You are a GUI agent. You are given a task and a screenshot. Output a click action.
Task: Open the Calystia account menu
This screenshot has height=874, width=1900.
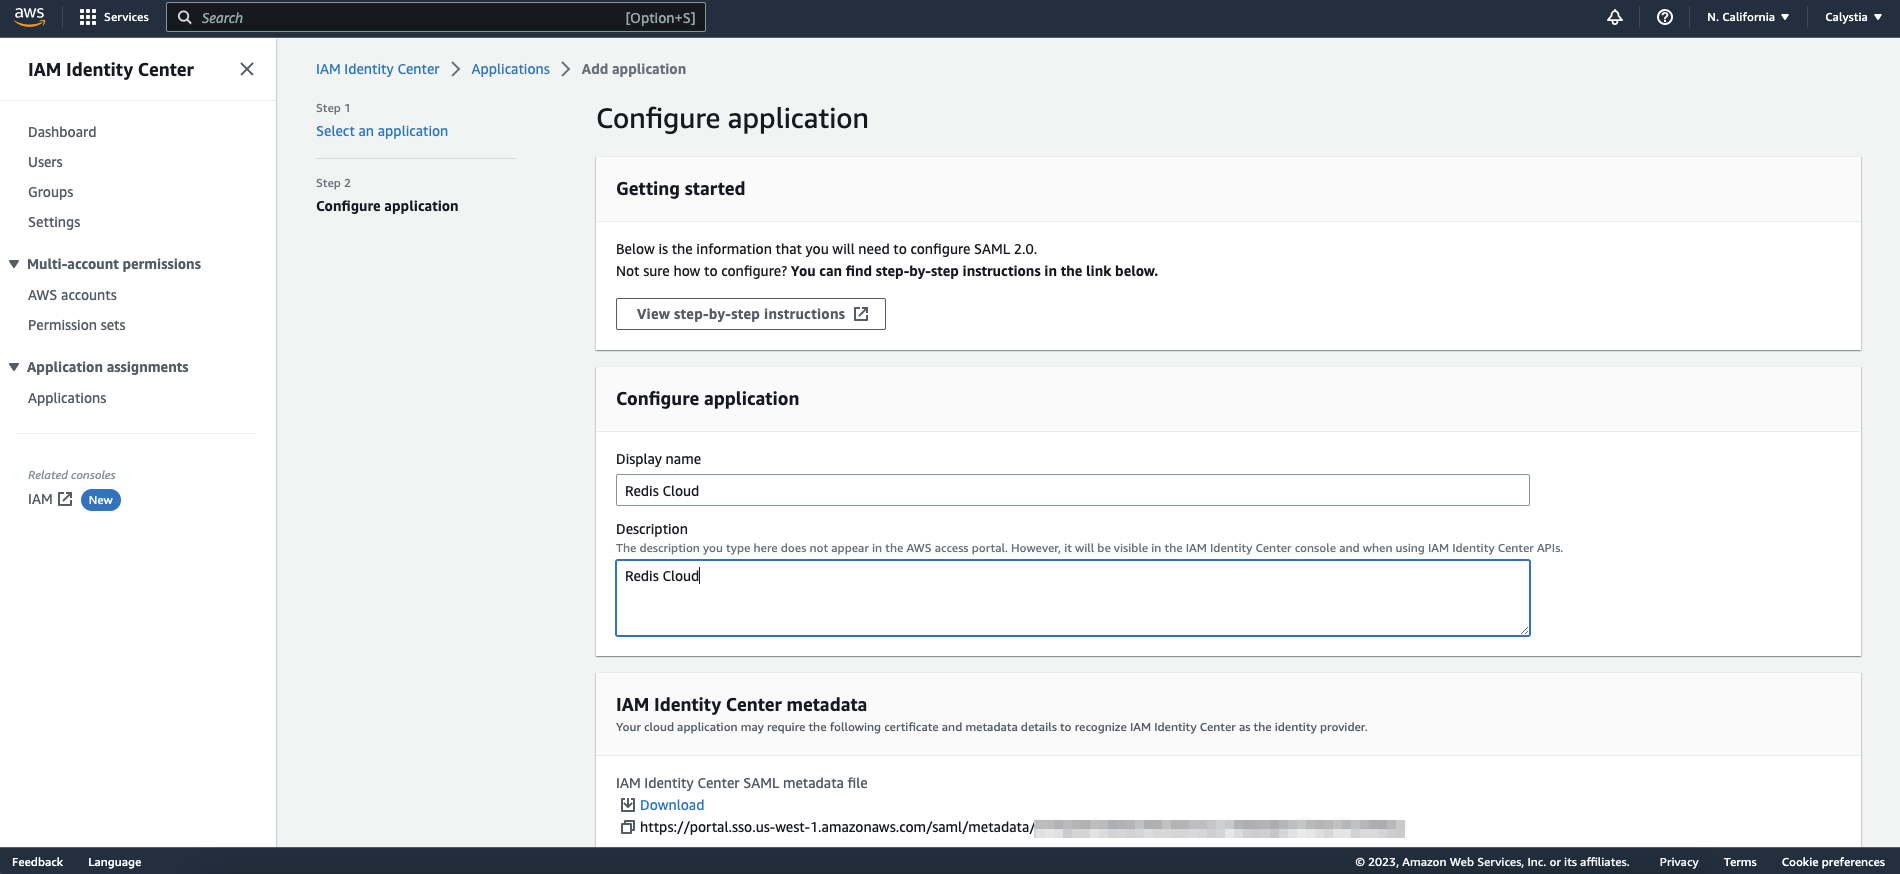point(1852,17)
